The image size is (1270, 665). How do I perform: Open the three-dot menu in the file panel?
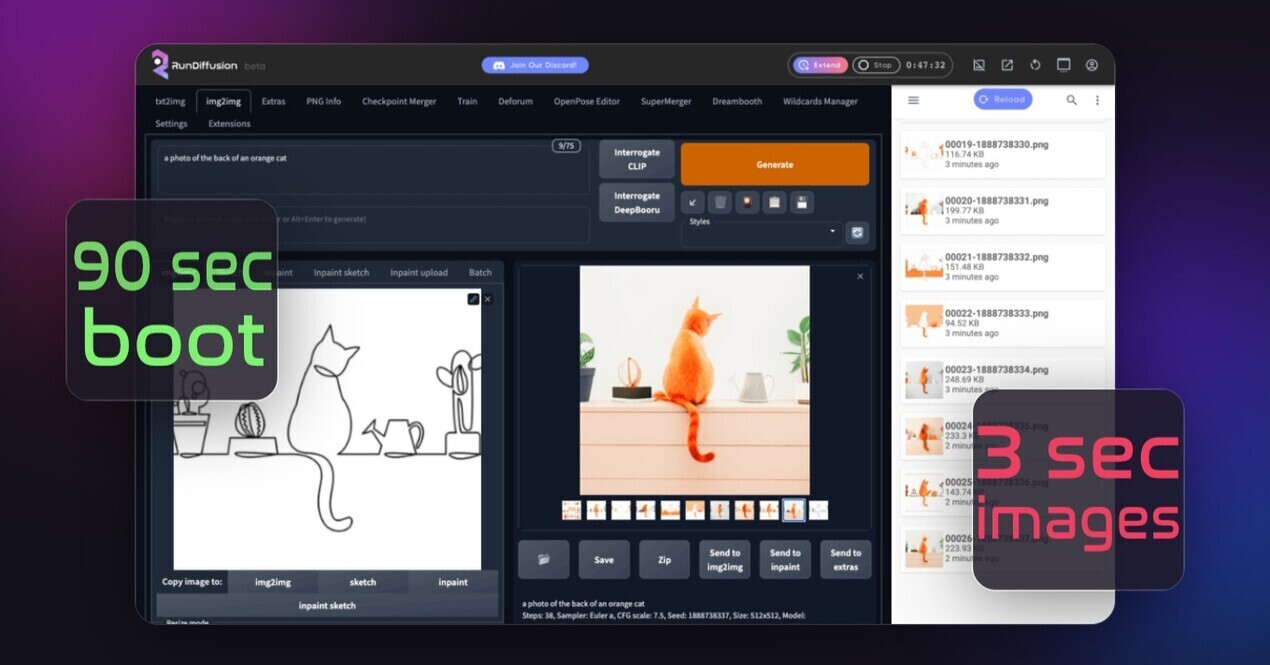(x=1097, y=99)
